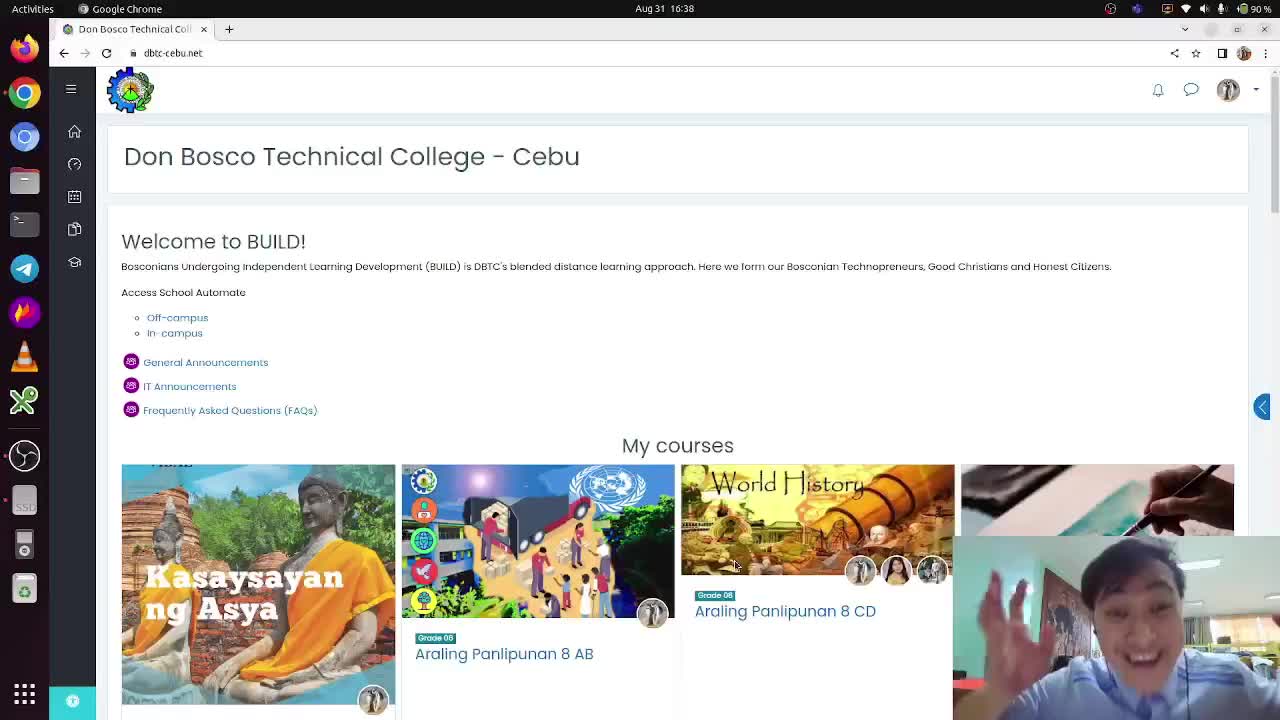
Task: Open the Chrome three-dot menu
Action: tap(1264, 53)
